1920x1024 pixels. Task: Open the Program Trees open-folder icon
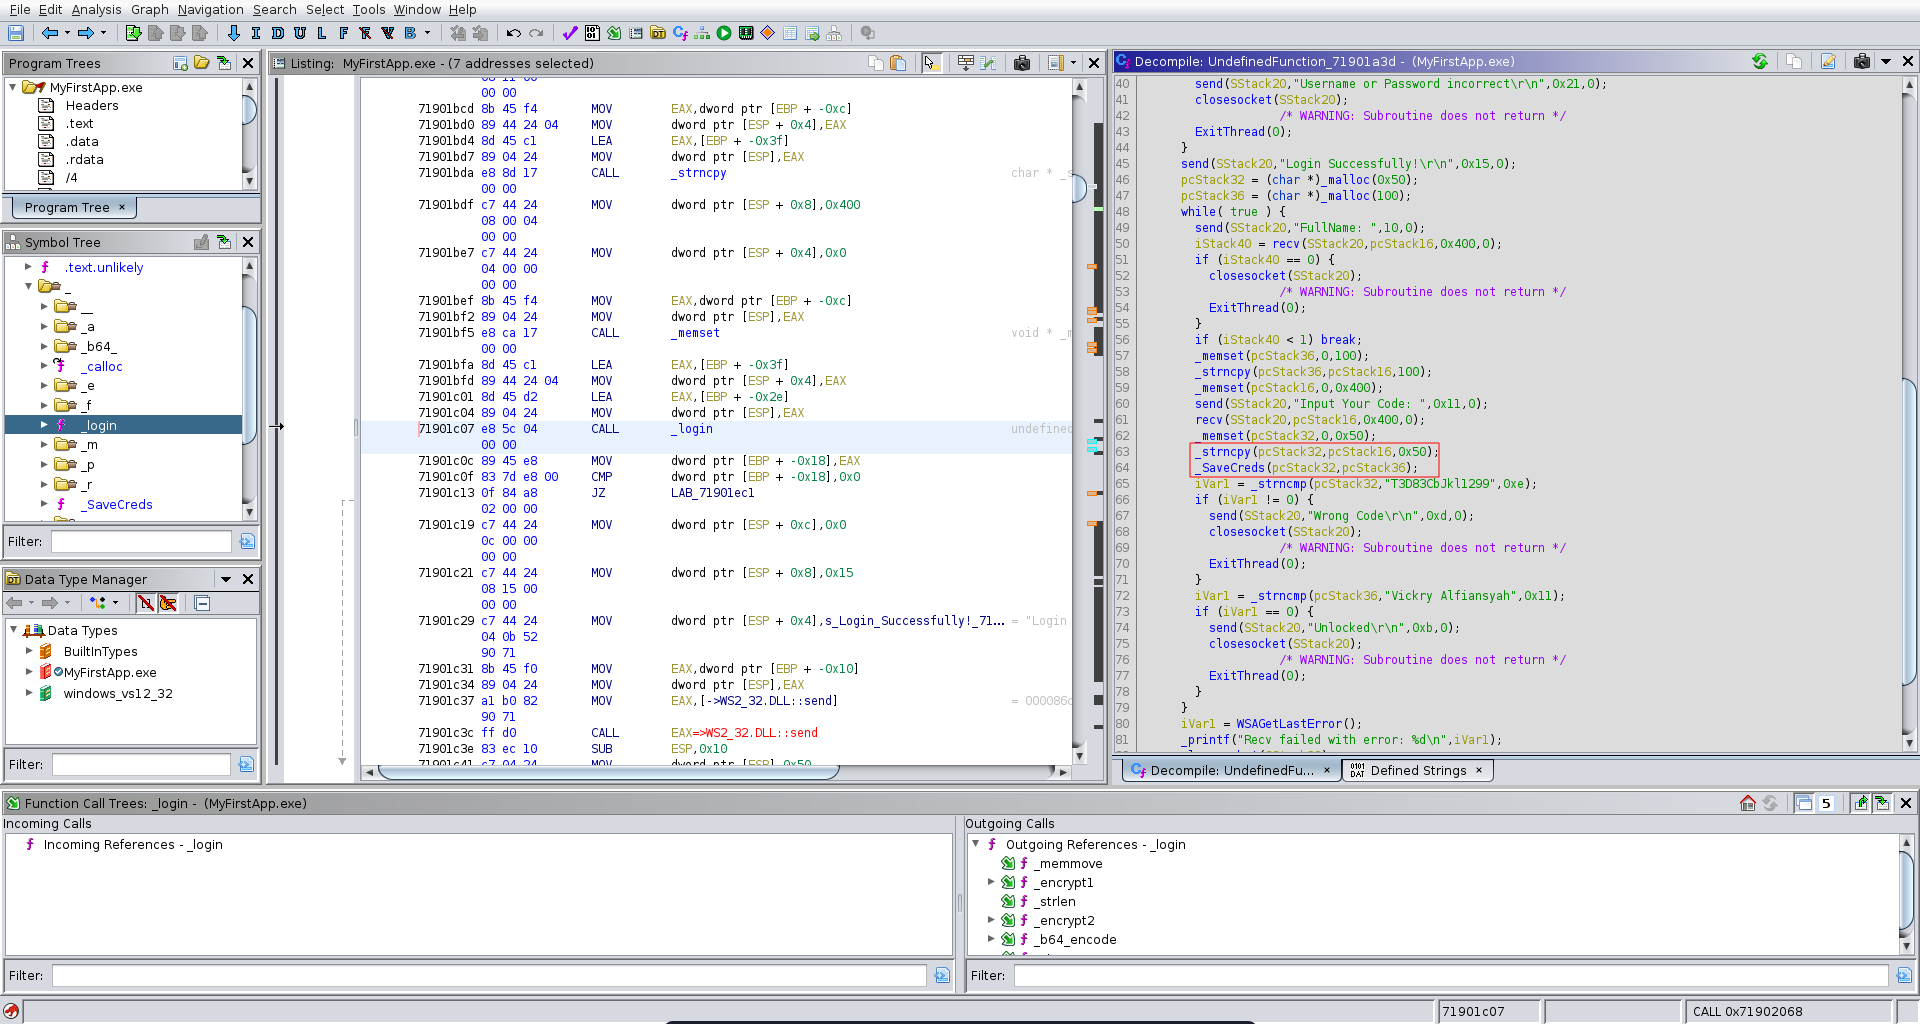click(202, 63)
